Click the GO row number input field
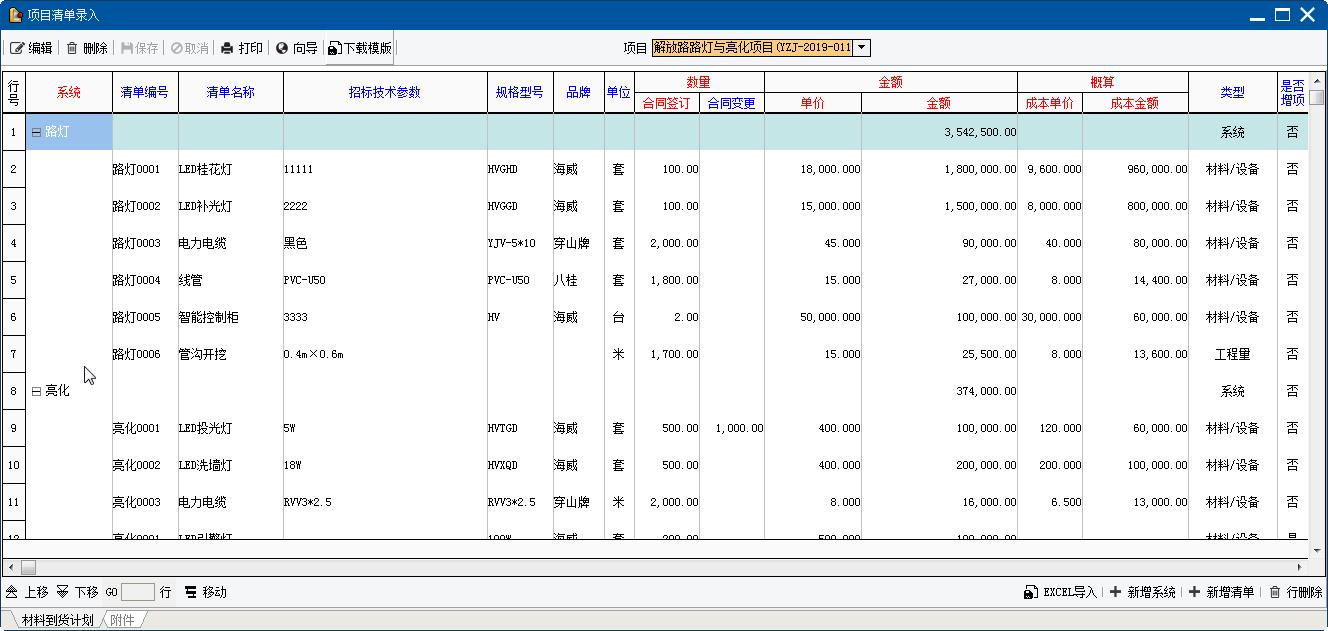Screen dimensions: 1328x631 tap(138, 592)
